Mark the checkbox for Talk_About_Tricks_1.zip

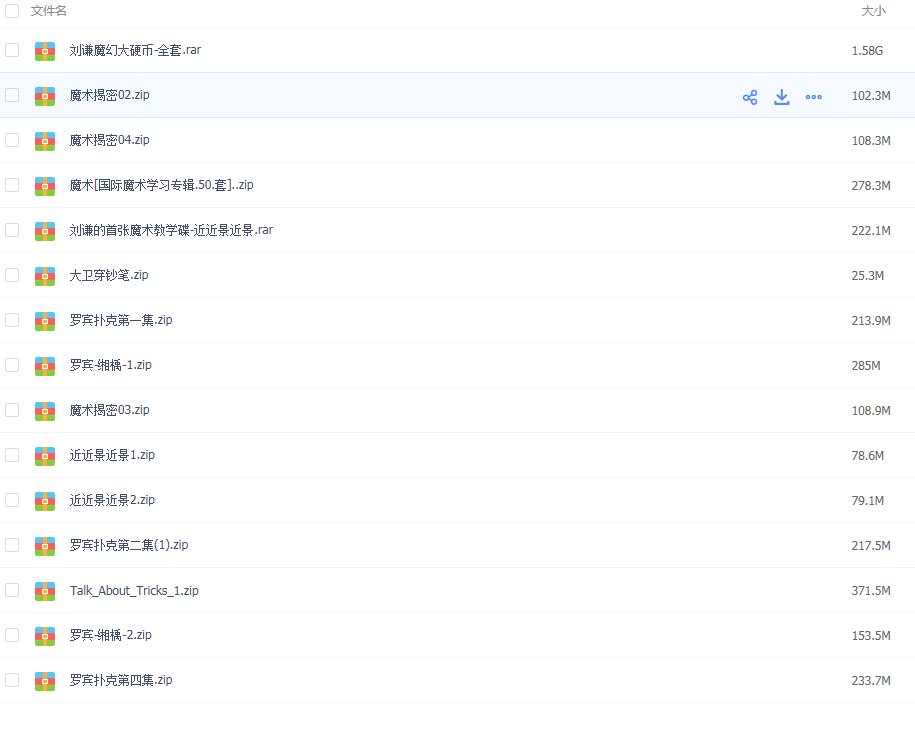(12, 590)
